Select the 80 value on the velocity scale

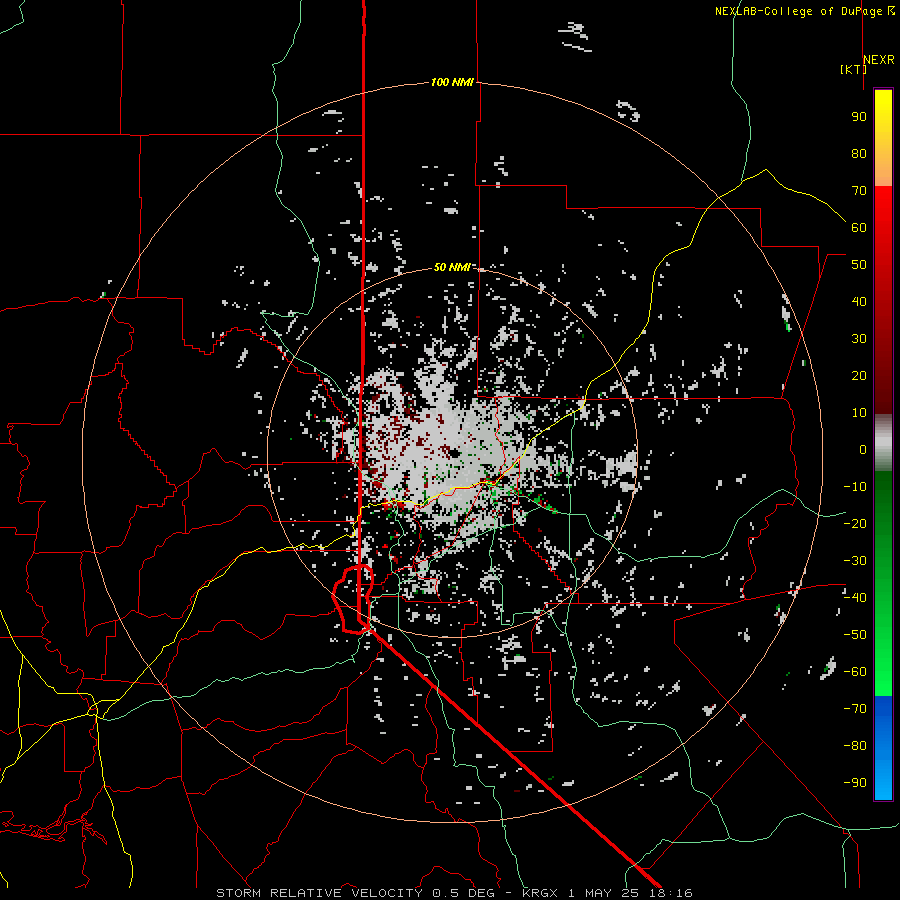[x=859, y=153]
